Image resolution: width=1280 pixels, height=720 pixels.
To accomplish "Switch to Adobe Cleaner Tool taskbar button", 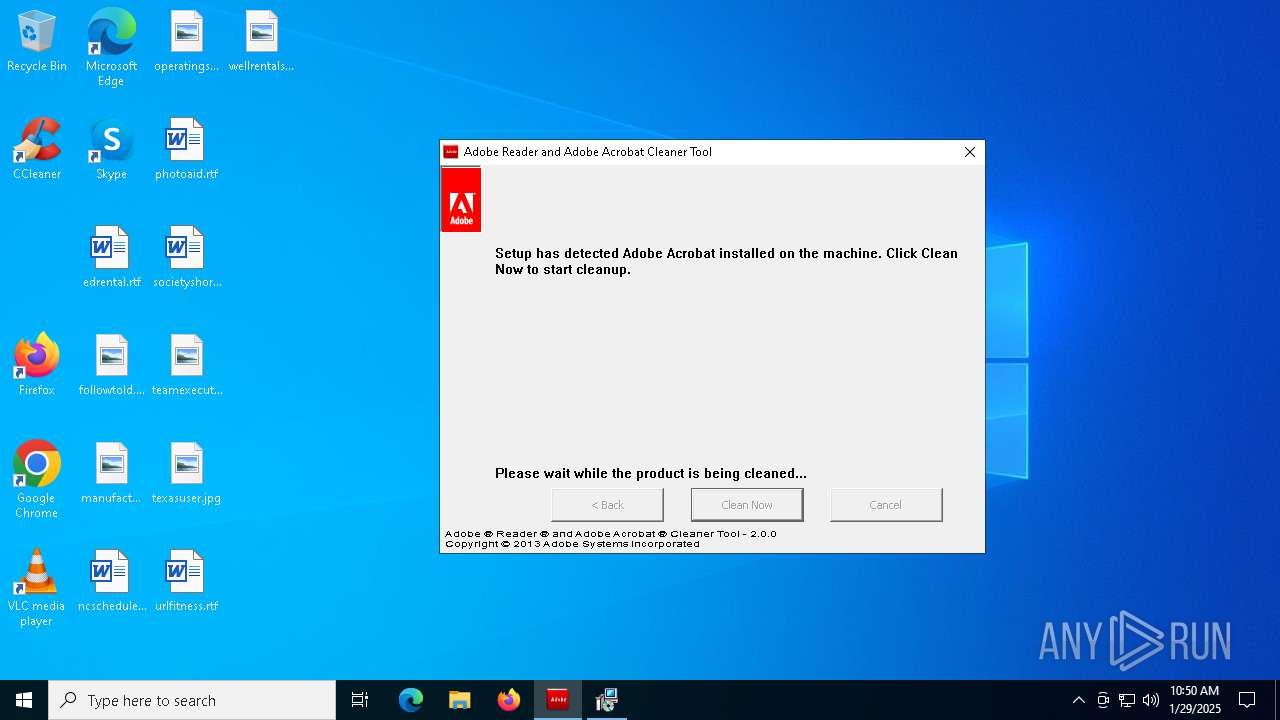I will (558, 700).
